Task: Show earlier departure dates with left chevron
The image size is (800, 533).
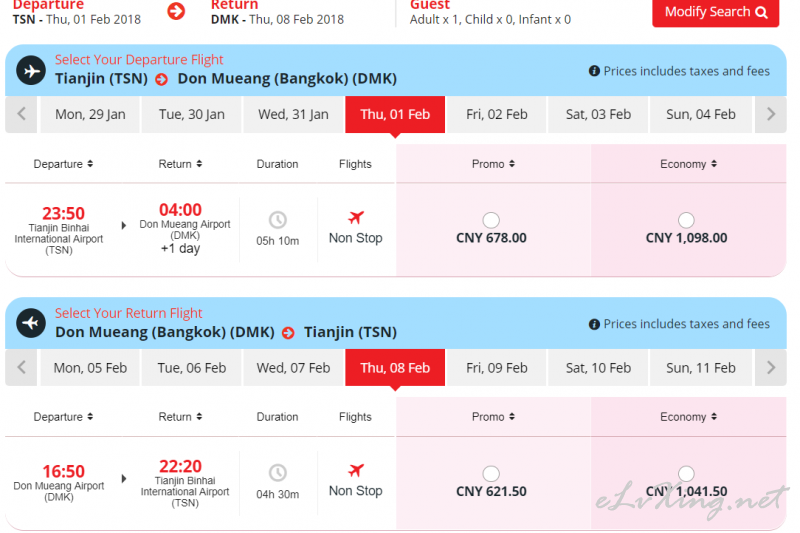Action: coord(21,114)
